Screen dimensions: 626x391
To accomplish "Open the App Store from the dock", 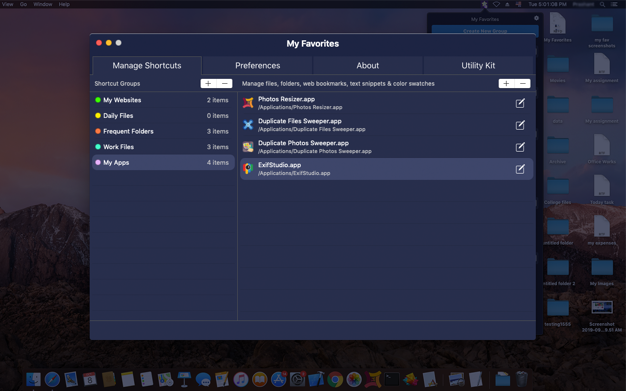I will 279,379.
